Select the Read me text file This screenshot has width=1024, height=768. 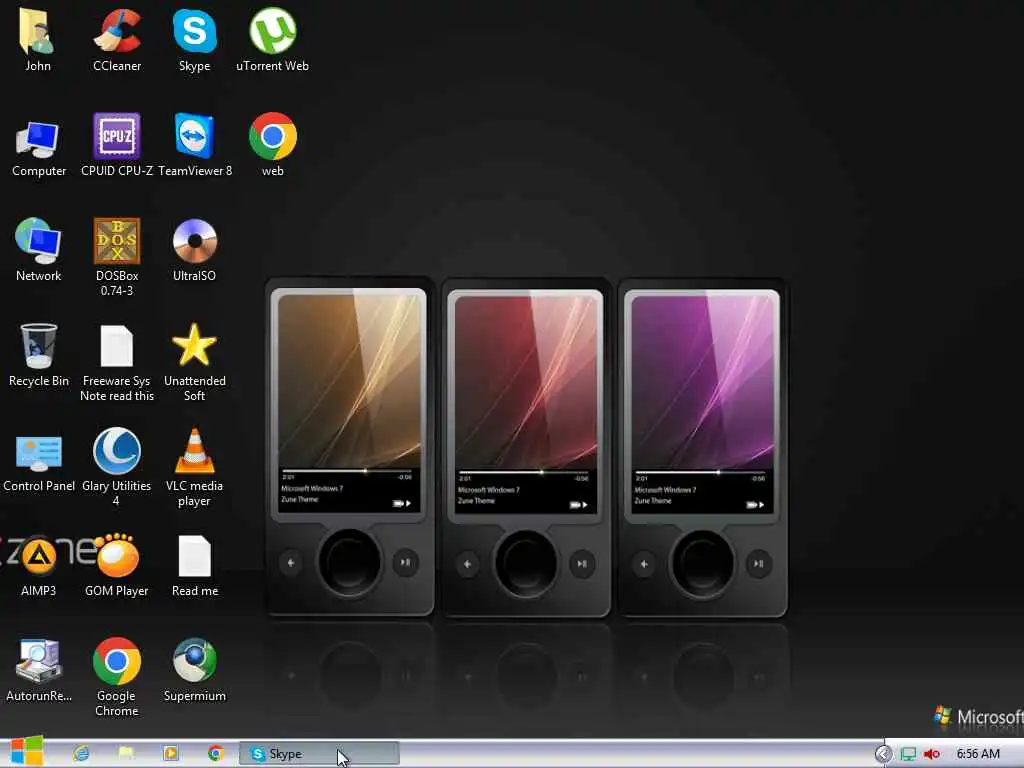[195, 566]
